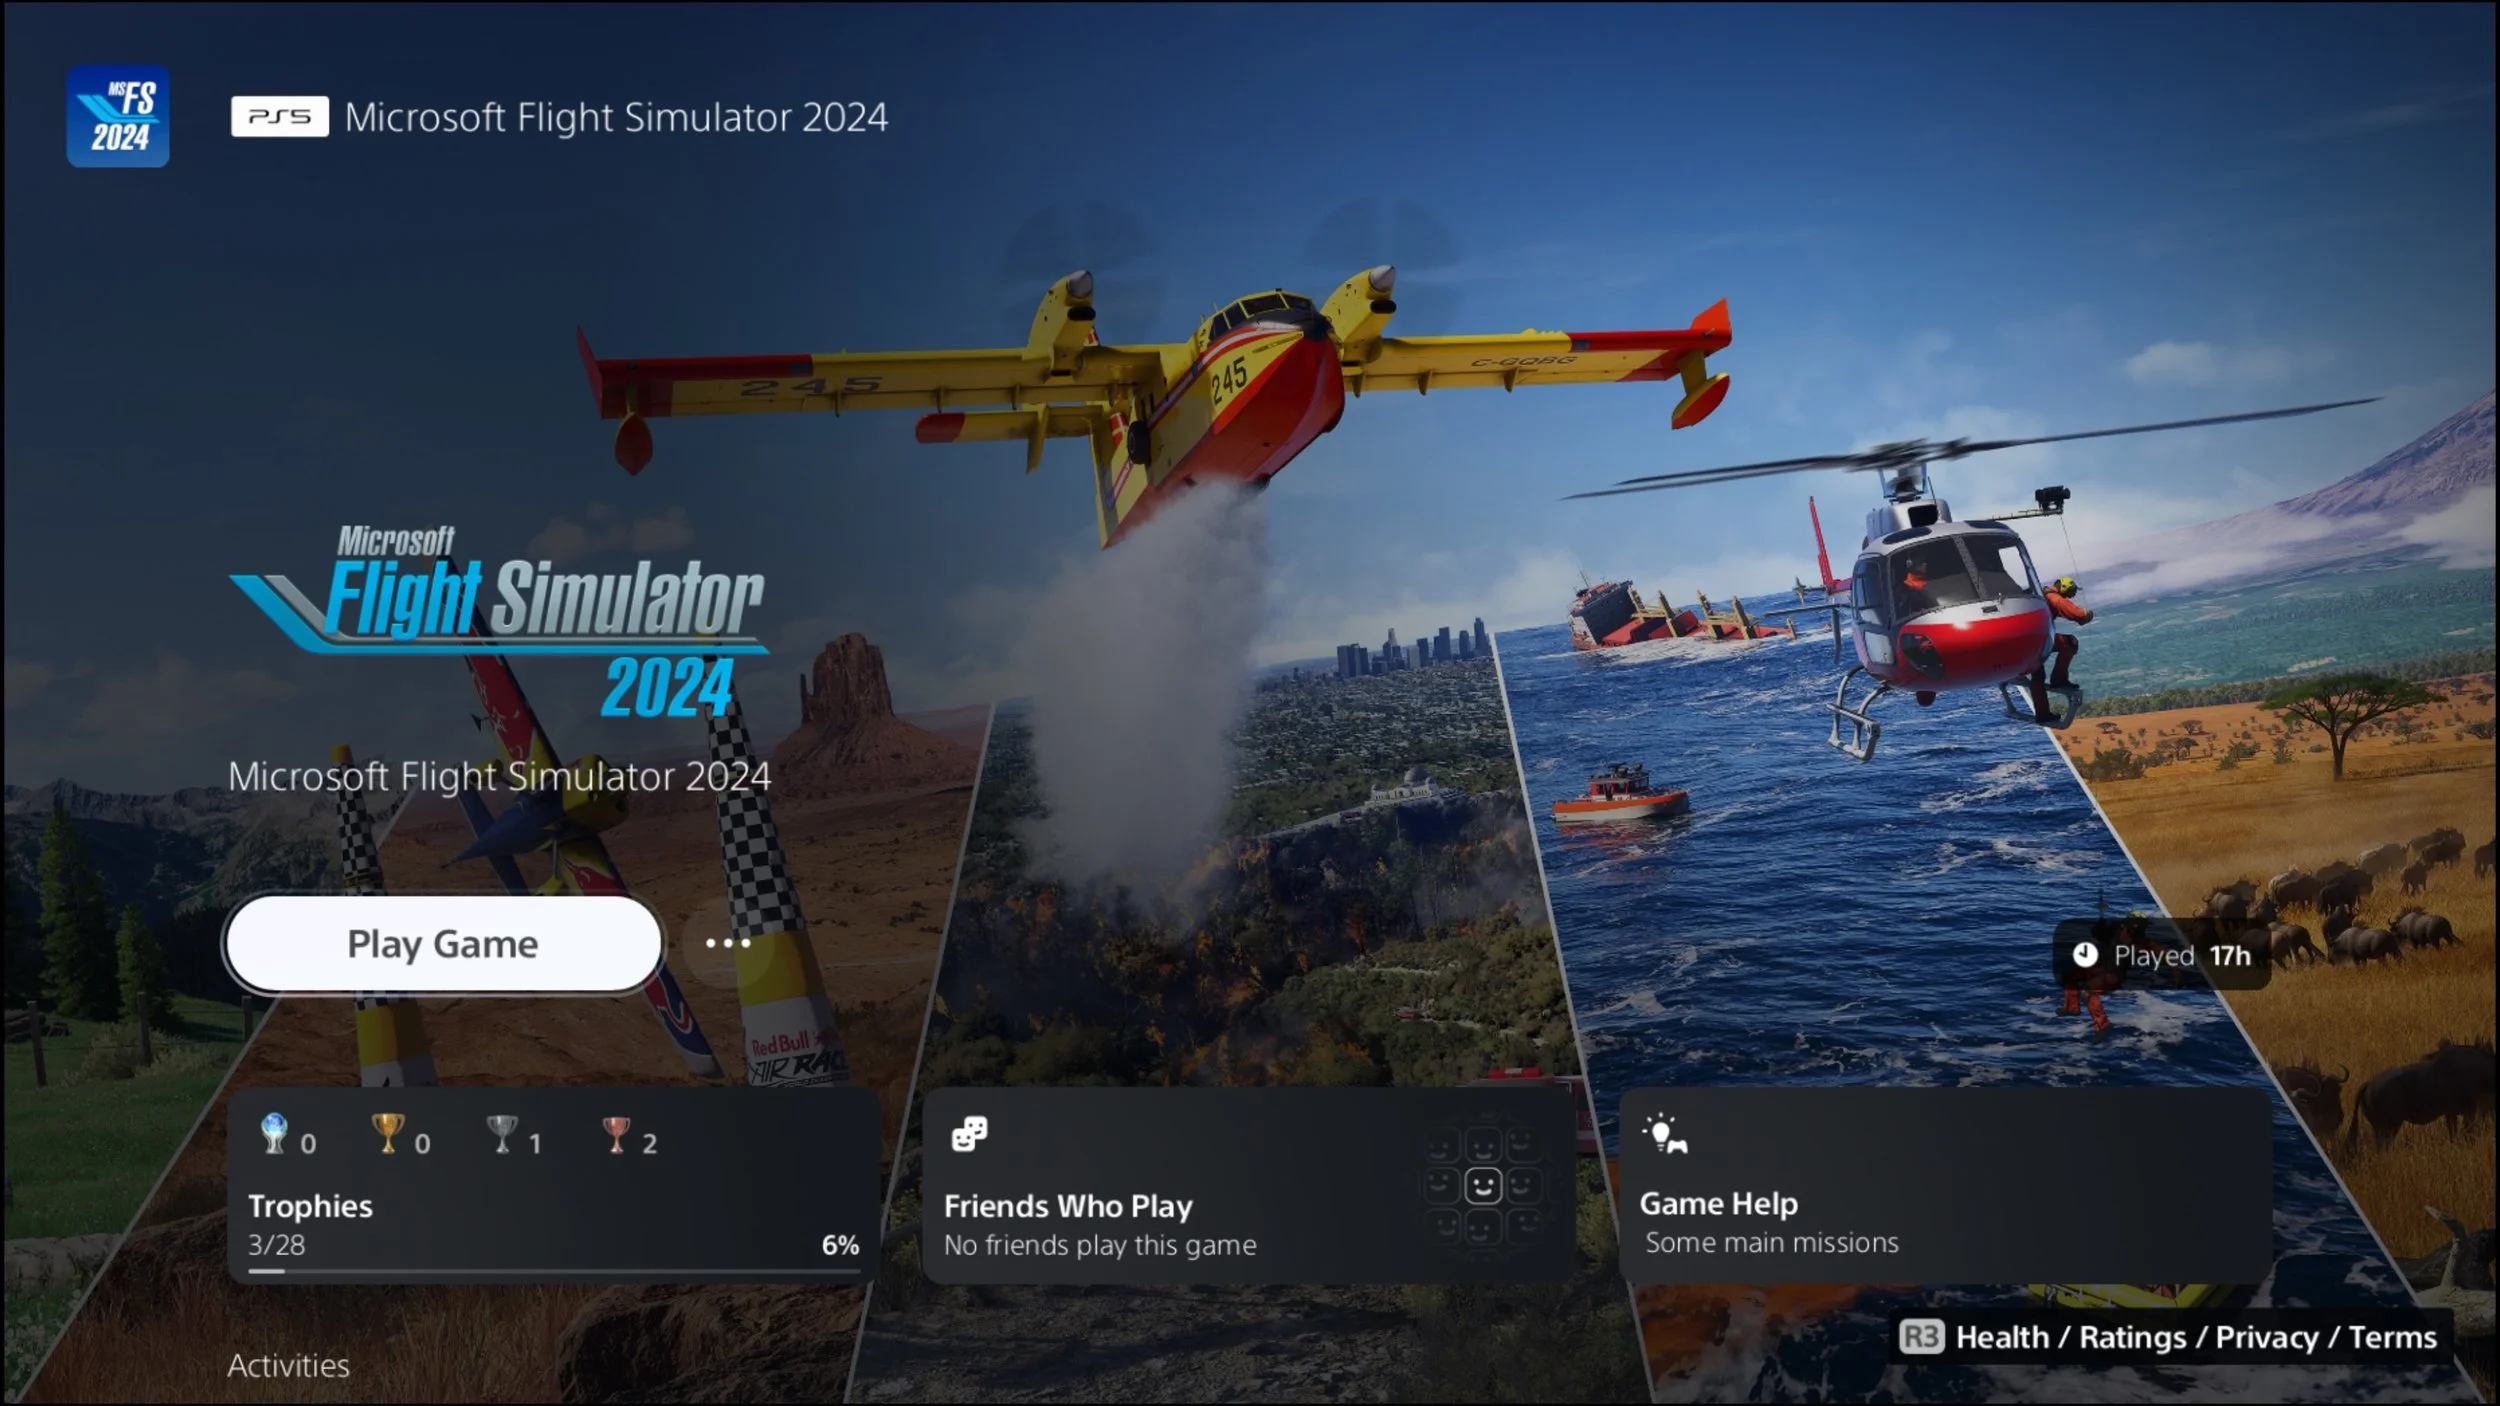The image size is (2500, 1406).
Task: Click the R3 button indicator
Action: pyautogui.click(x=1921, y=1337)
